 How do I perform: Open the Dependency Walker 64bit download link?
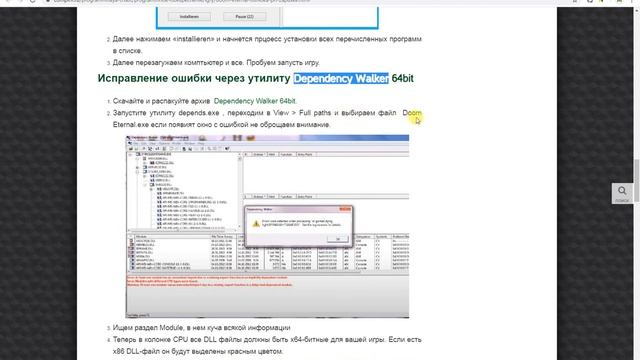coord(255,101)
